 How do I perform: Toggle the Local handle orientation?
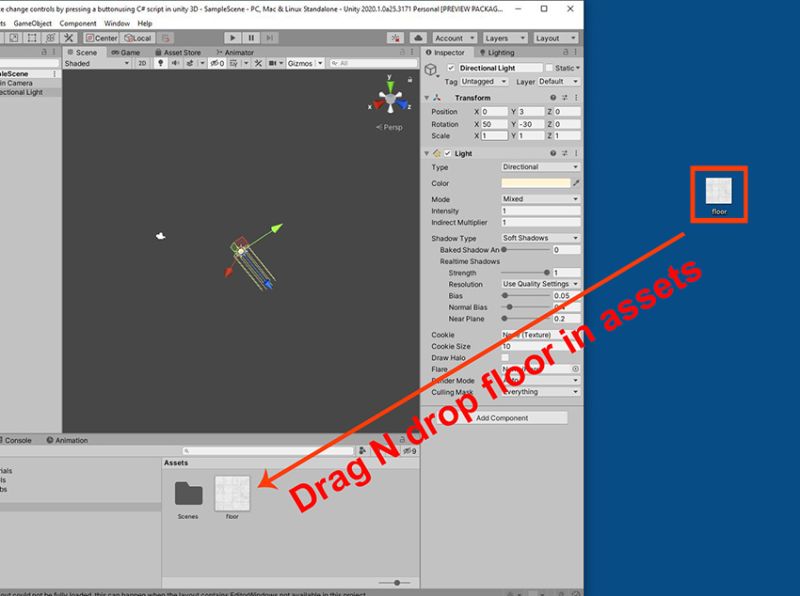138,38
